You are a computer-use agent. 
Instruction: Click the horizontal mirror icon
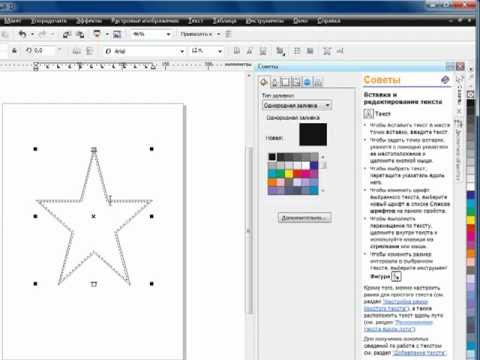click(x=77, y=51)
